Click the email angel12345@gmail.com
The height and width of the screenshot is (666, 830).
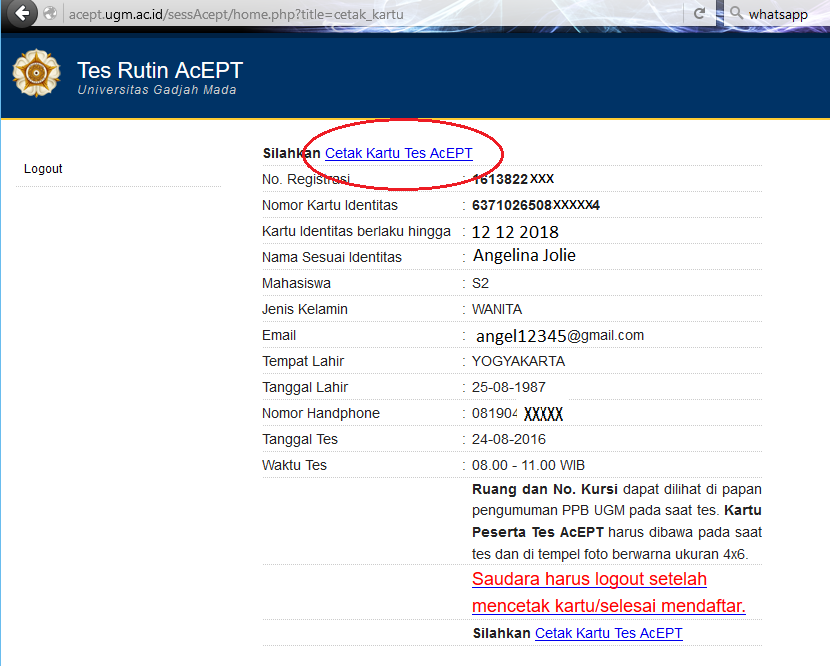click(560, 336)
